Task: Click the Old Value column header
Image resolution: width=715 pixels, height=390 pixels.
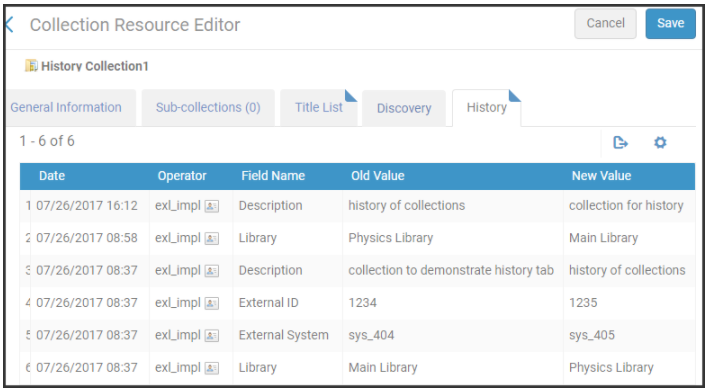Action: [378, 176]
